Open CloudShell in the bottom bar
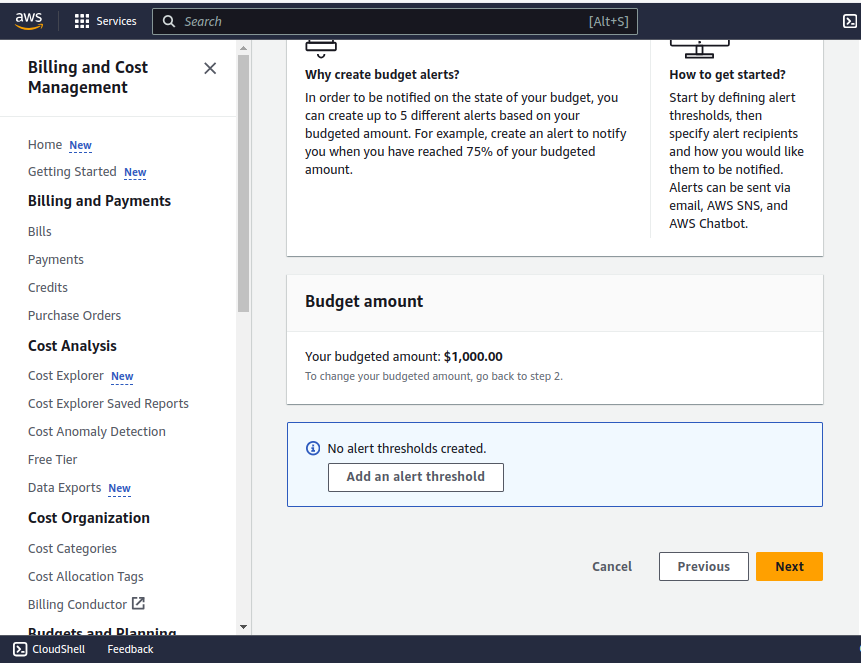Viewport: 861px width, 663px height. click(x=50, y=649)
